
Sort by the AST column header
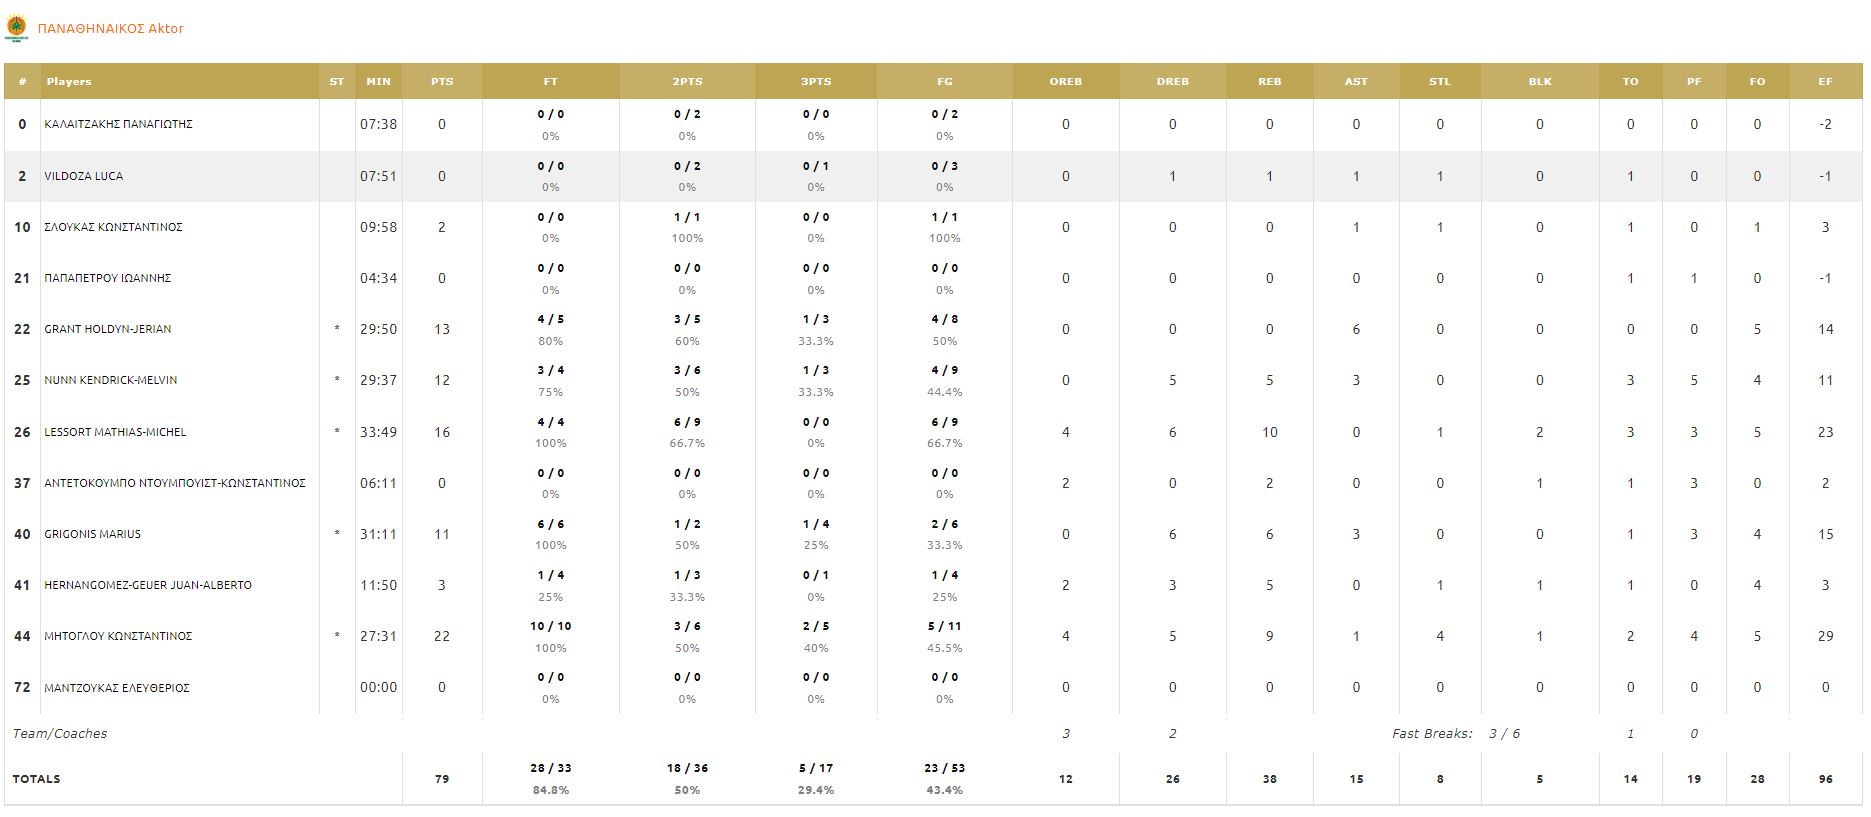click(x=1356, y=82)
